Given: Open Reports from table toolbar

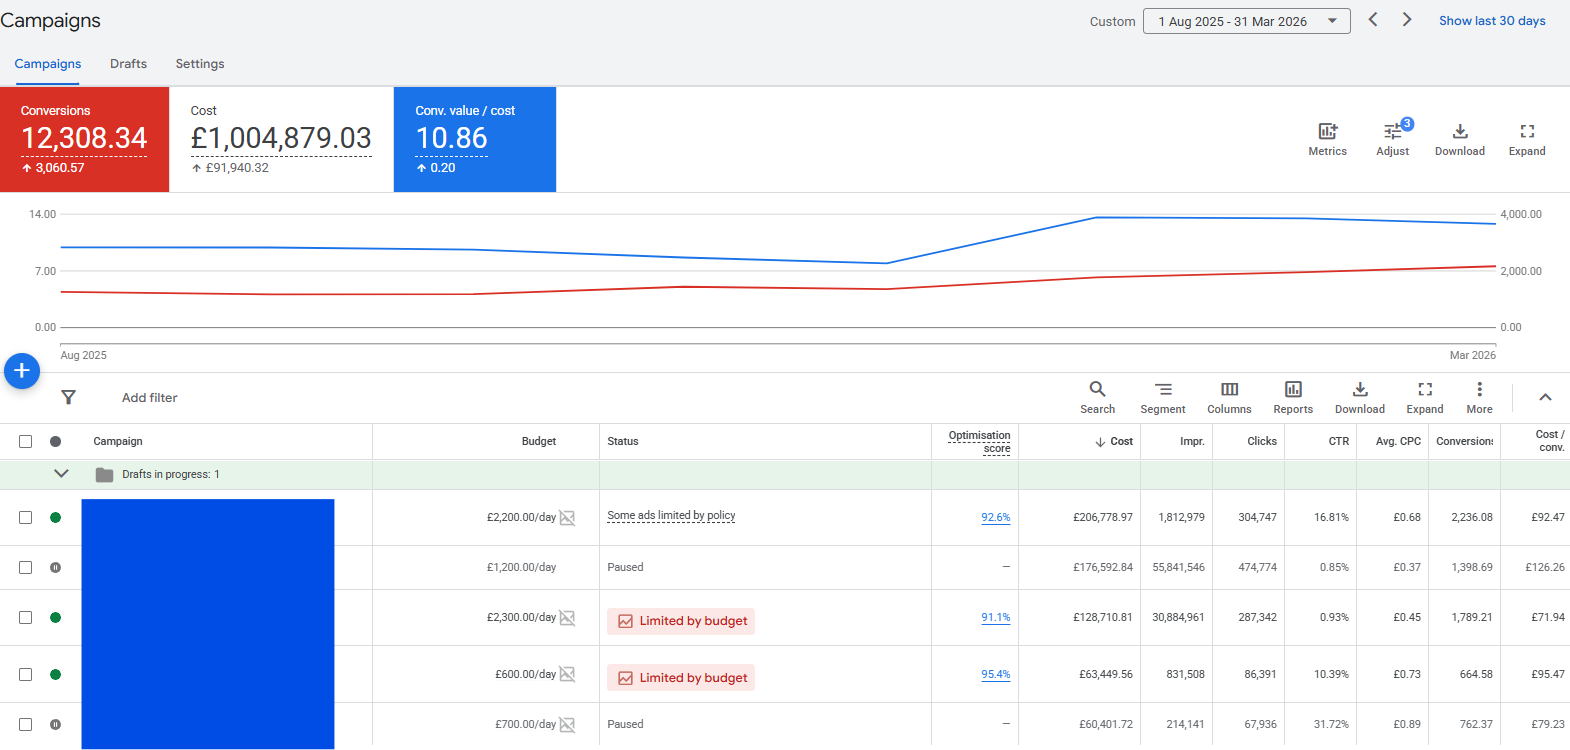Looking at the screenshot, I should 1293,397.
